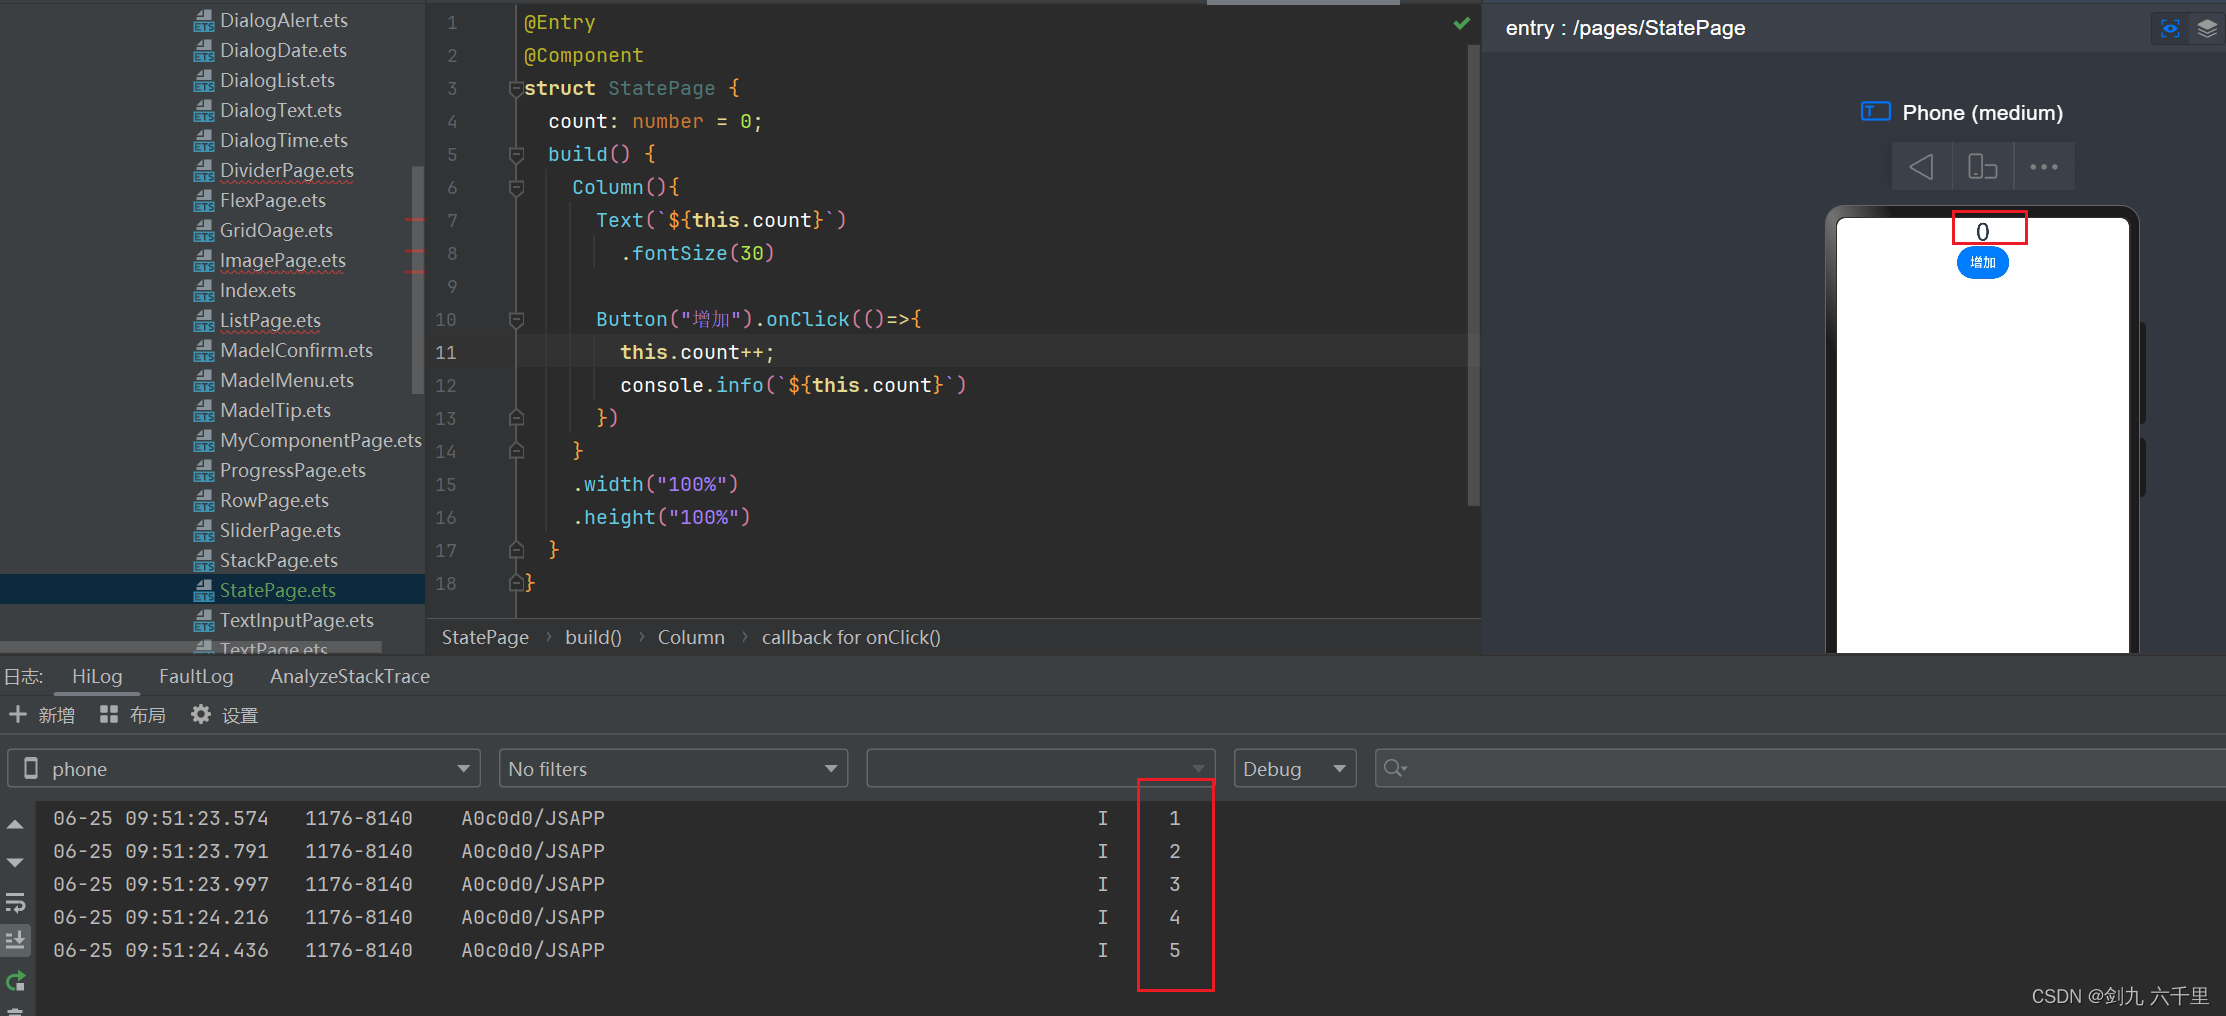Screen dimensions: 2226x1016
Task: Open ProgressPage.ets file
Action: pyautogui.click(x=293, y=470)
